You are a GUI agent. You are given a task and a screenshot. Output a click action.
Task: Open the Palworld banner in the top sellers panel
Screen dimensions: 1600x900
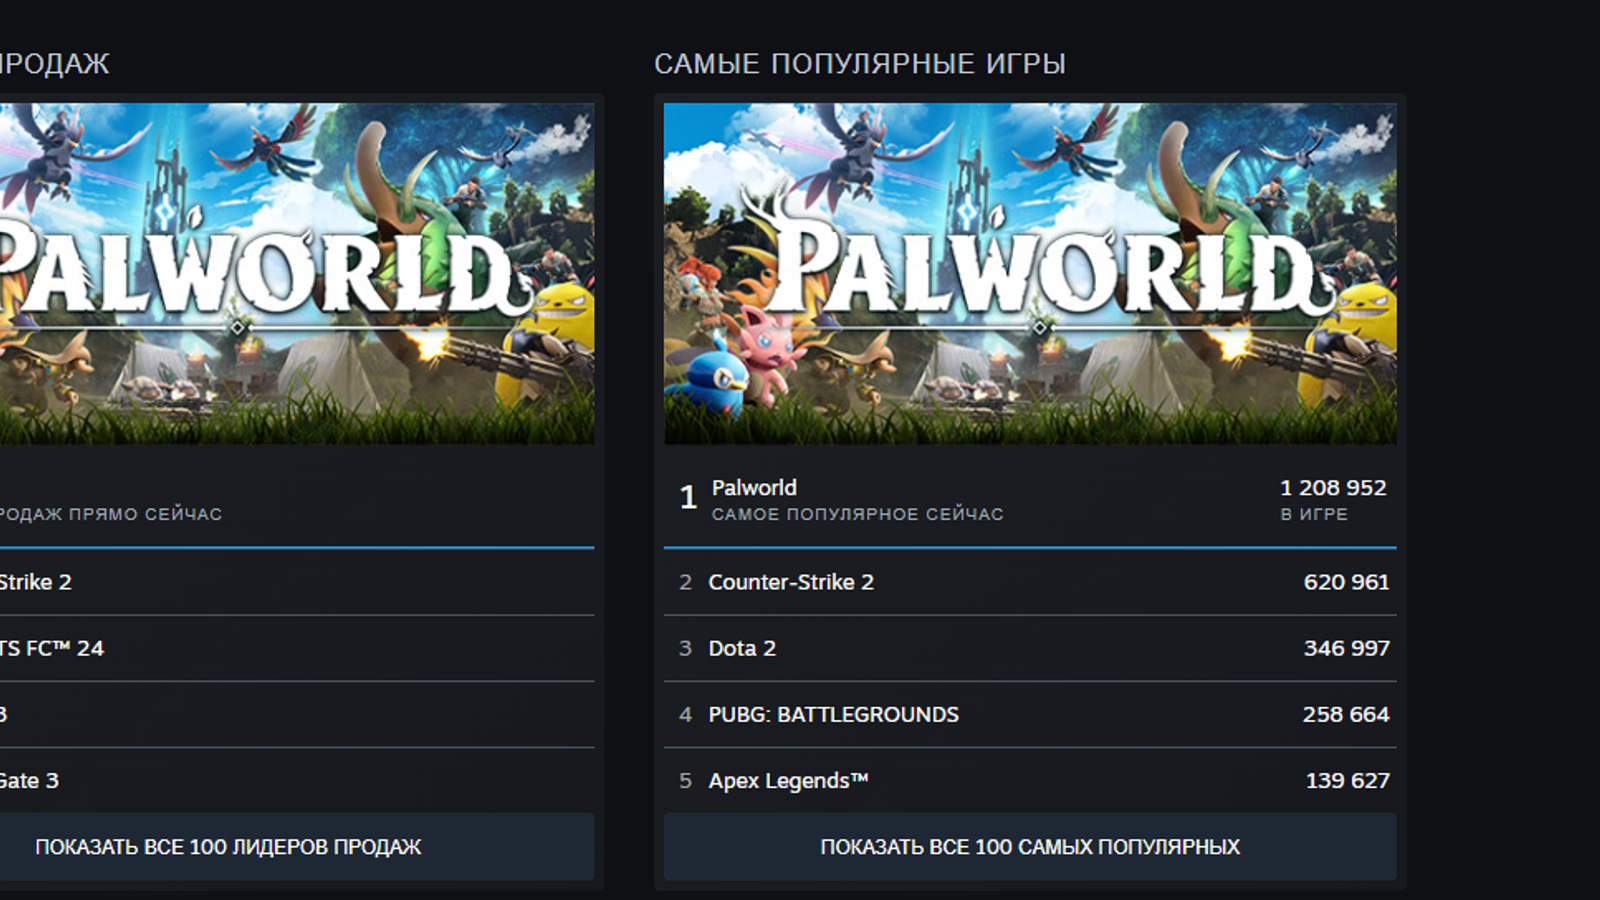pyautogui.click(x=297, y=274)
